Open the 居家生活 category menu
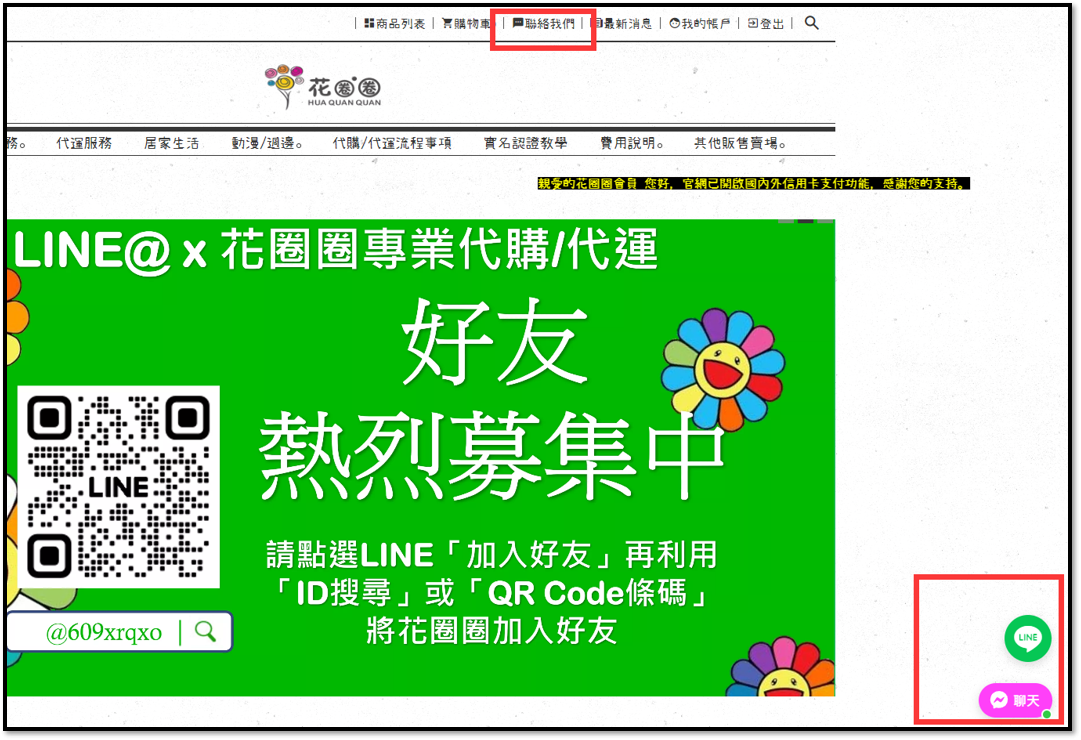1081x740 pixels. point(172,143)
